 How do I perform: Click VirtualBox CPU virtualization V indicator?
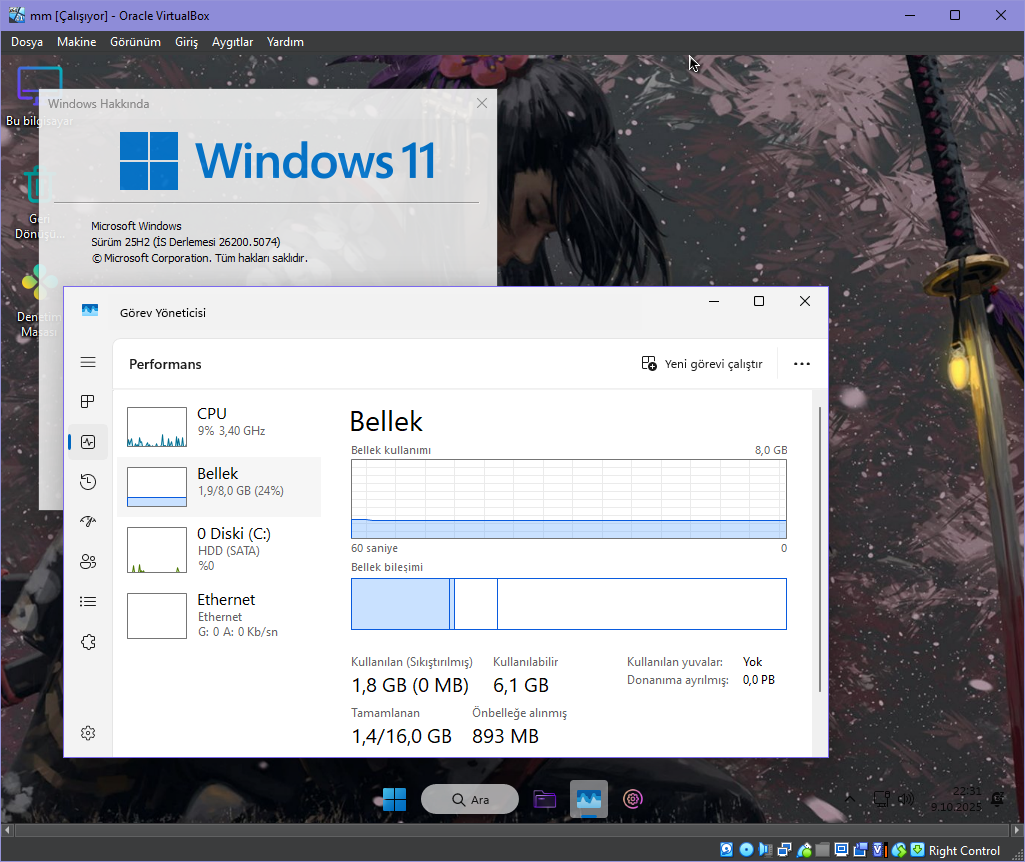880,850
